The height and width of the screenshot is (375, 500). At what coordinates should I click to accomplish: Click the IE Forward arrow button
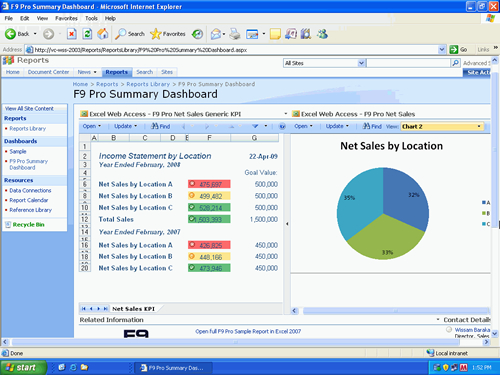click(x=49, y=34)
